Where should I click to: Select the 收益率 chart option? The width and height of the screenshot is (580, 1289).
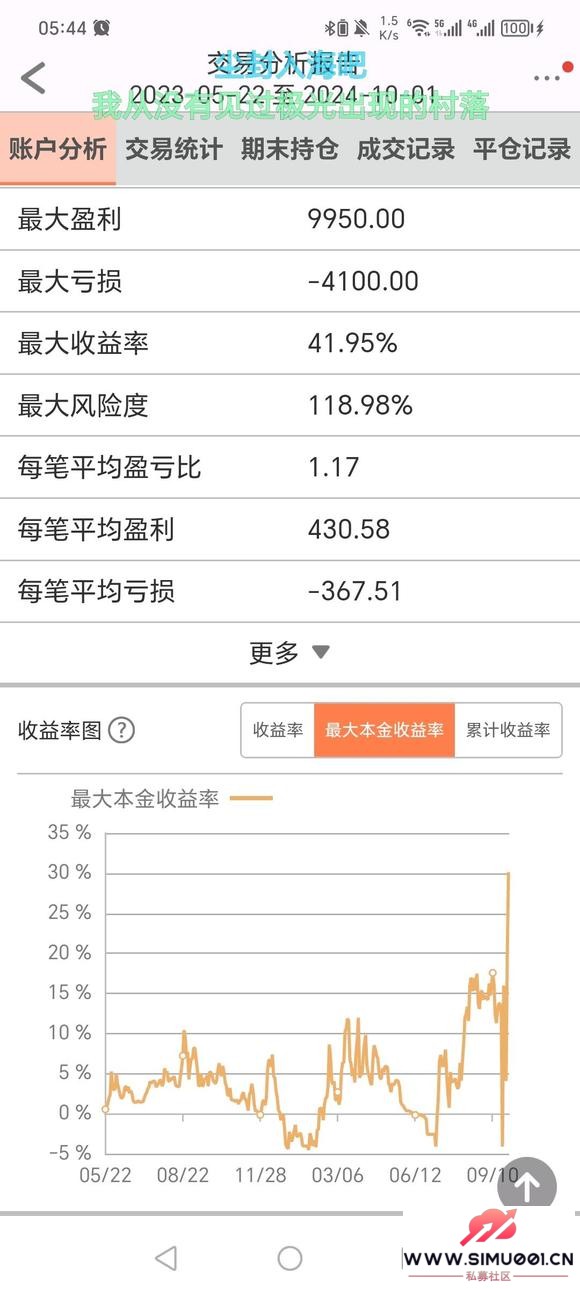click(278, 730)
